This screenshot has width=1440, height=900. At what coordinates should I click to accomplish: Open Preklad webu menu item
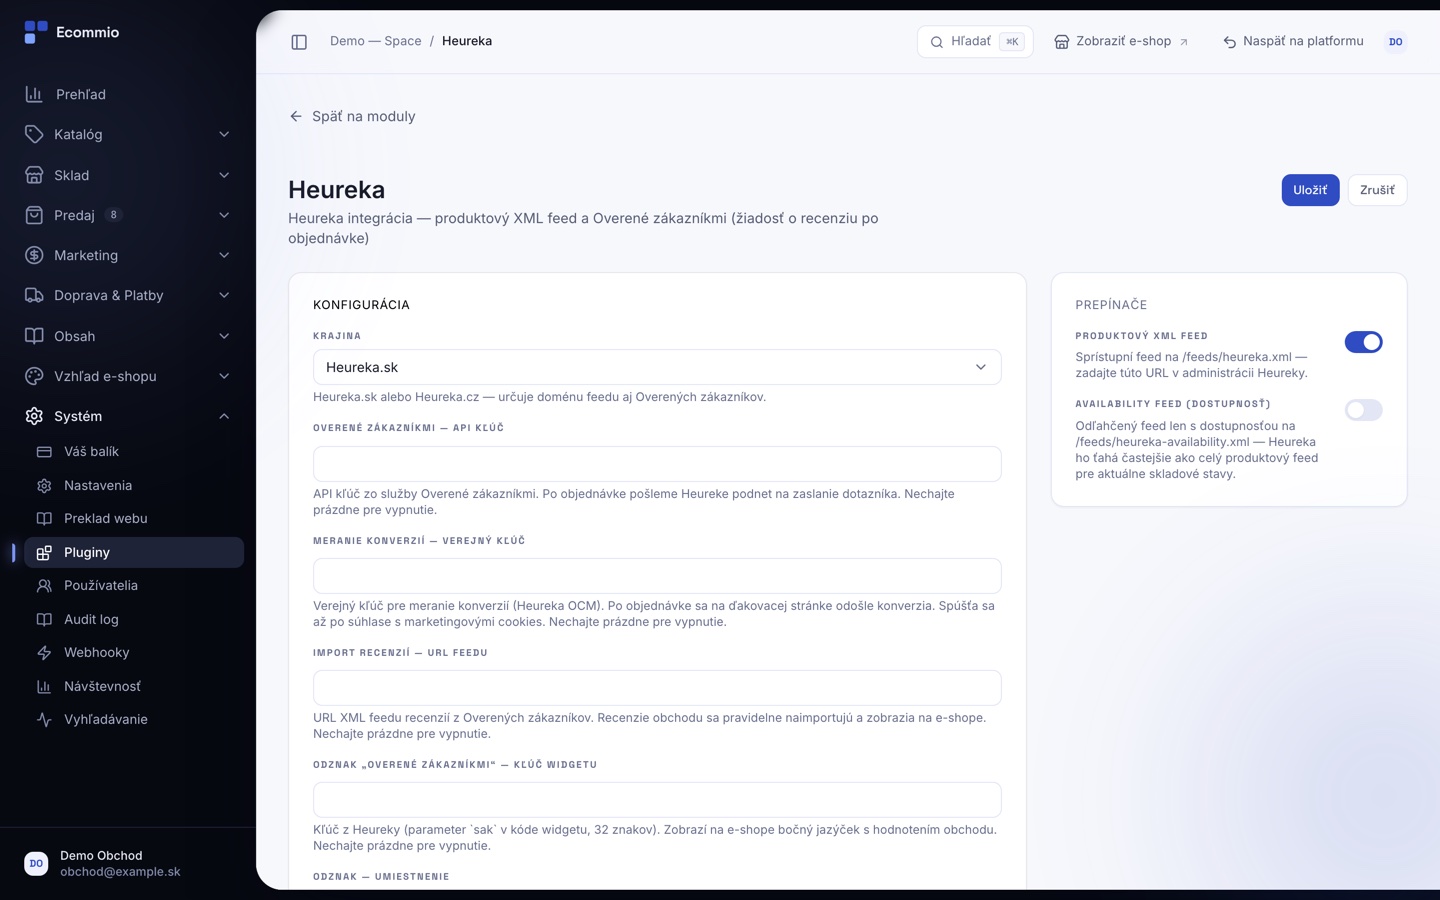[x=134, y=519]
